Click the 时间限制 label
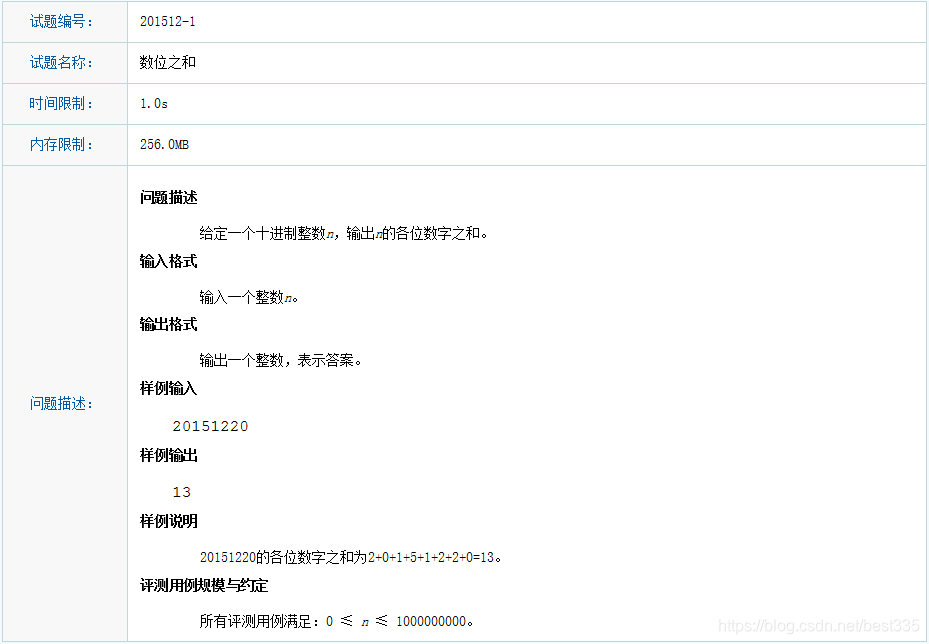This screenshot has height=644, width=929. [62, 104]
